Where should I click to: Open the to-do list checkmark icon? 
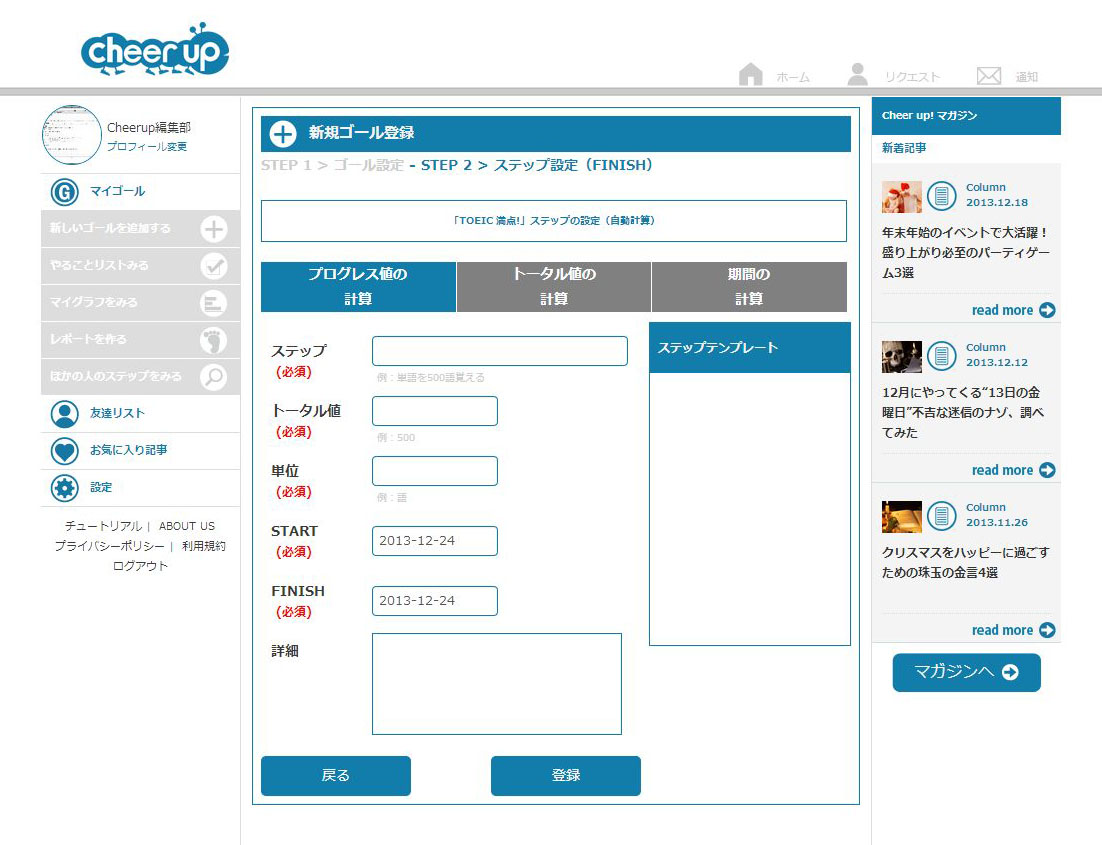(x=214, y=266)
